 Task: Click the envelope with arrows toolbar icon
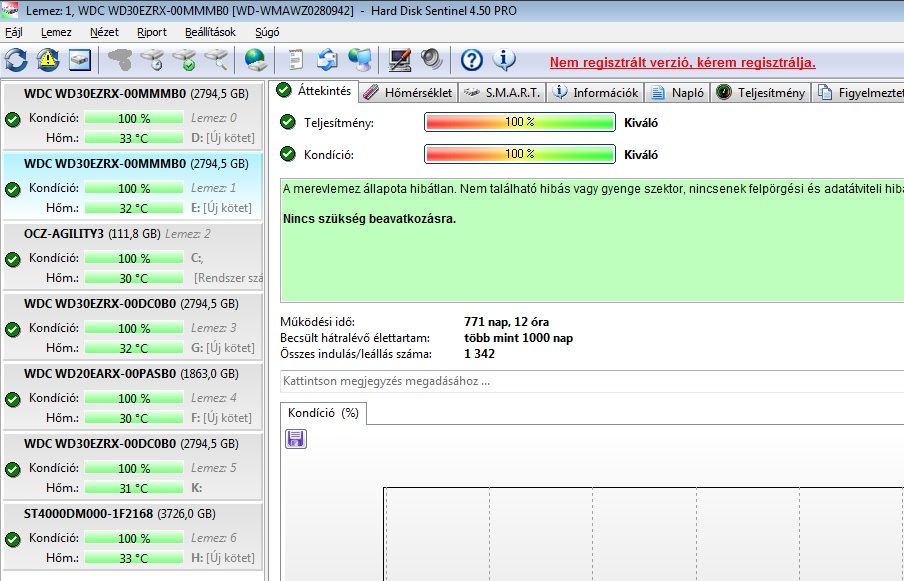tap(327, 59)
